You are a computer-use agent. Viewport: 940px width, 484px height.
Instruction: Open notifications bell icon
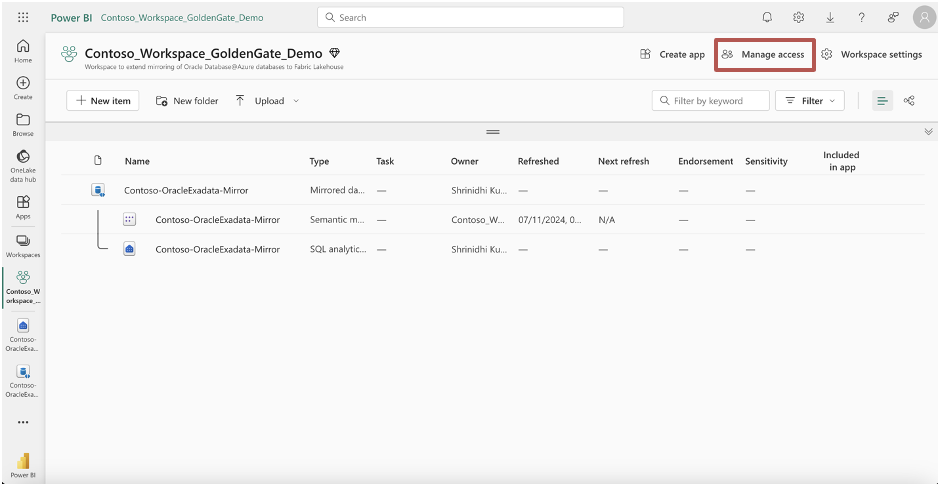[767, 17]
